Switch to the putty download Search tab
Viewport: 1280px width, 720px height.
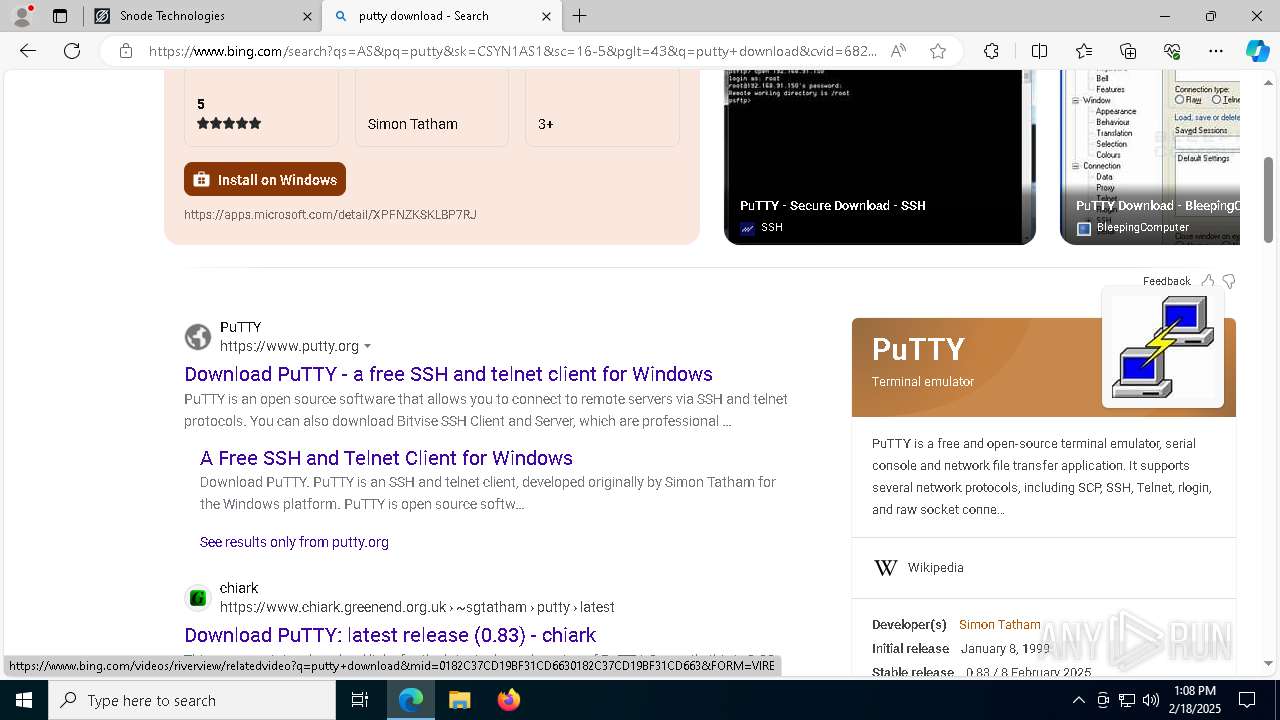pos(440,16)
